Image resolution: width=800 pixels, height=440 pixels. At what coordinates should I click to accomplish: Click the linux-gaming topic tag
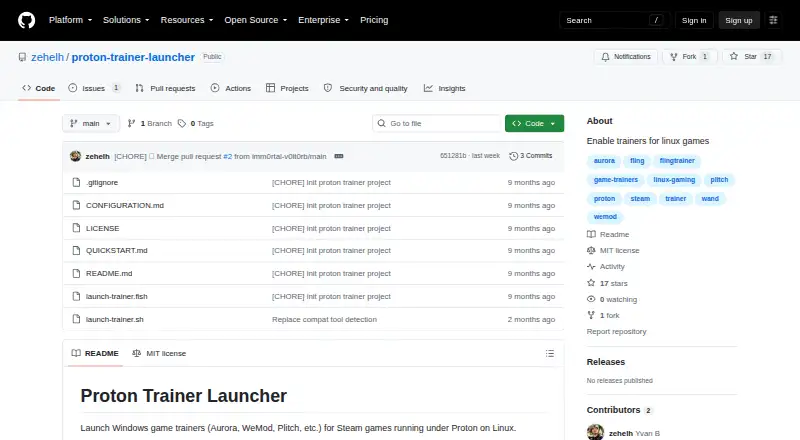674,180
